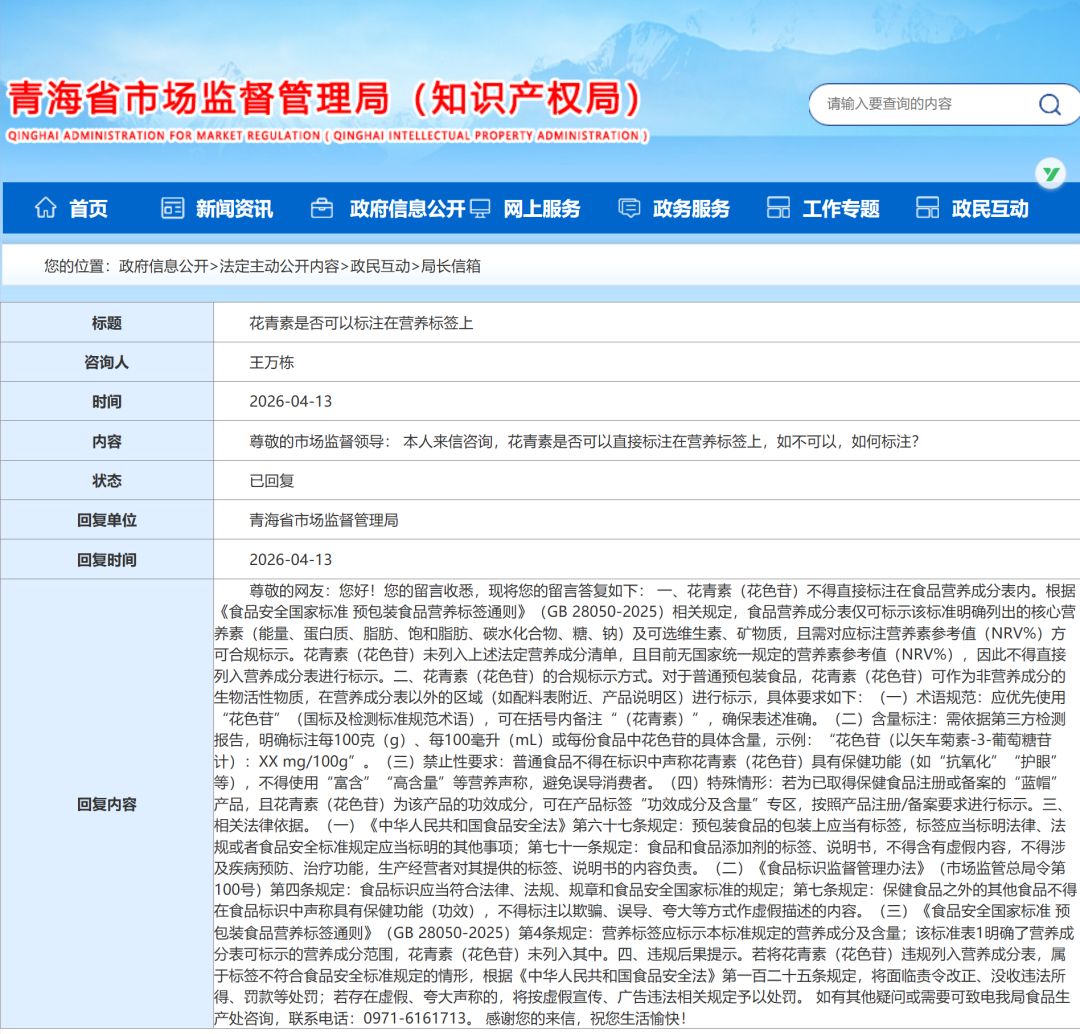Click breadcrumb link 法定主动公开内容
This screenshot has height=1034, width=1080.
279,267
